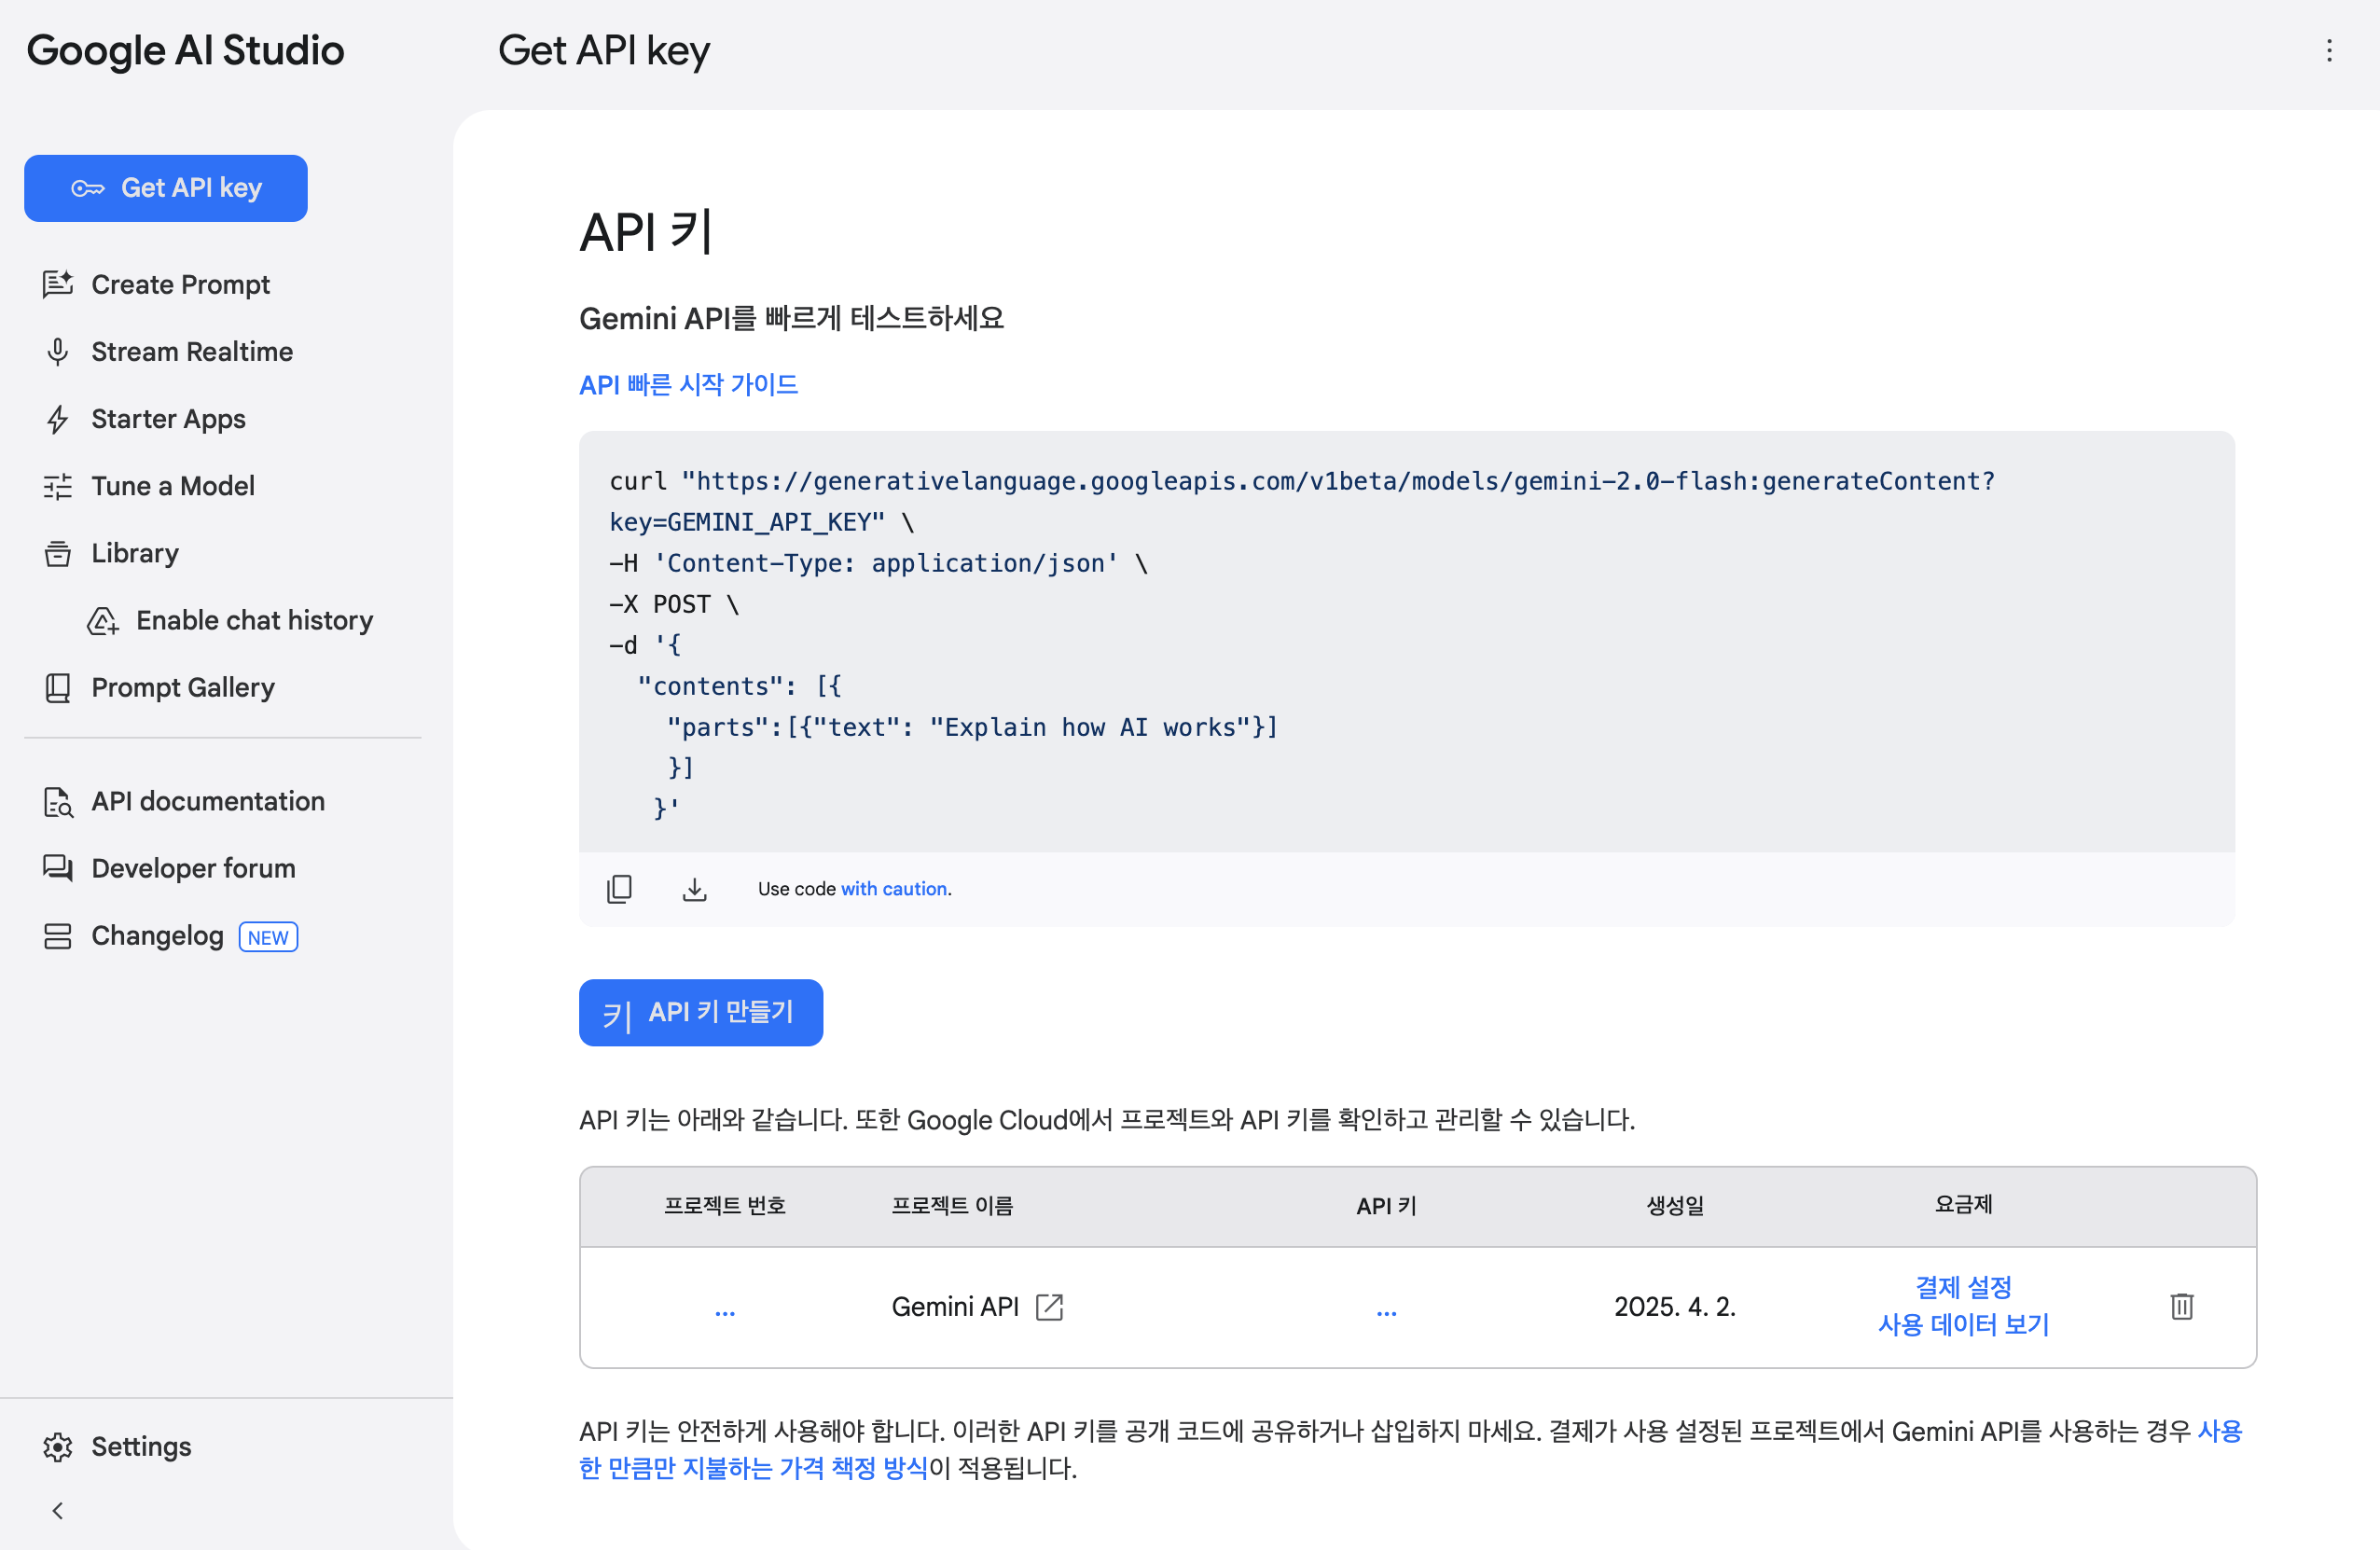
Task: Copy the curl code snippet
Action: point(619,889)
